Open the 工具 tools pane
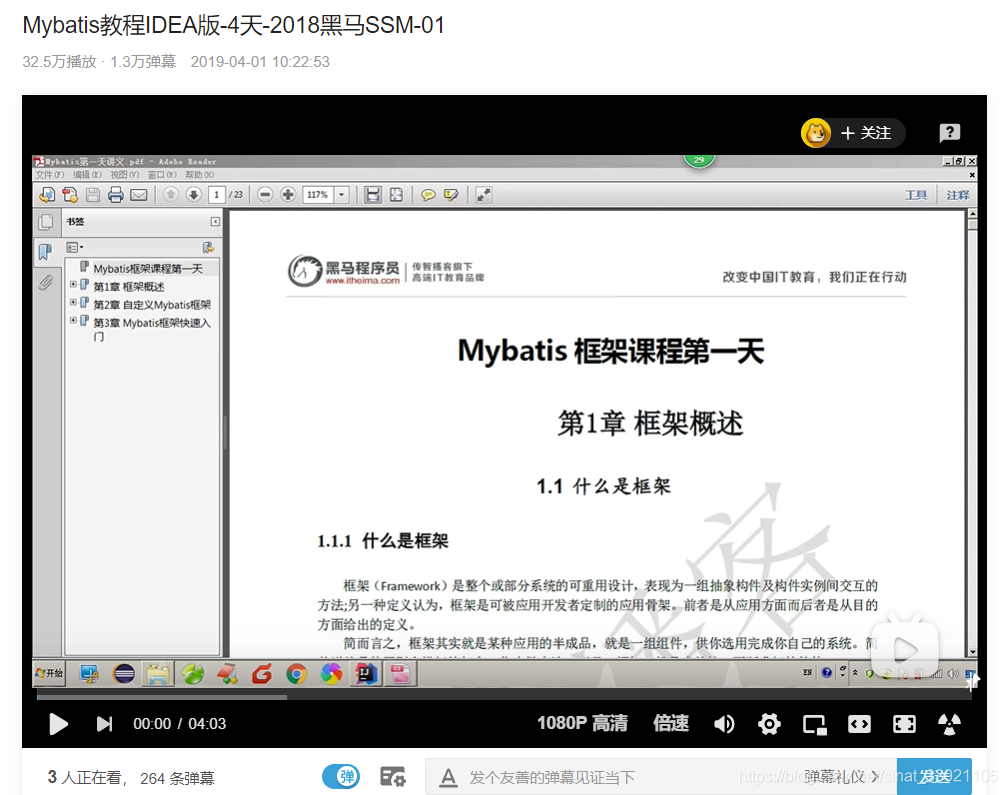 coord(916,195)
